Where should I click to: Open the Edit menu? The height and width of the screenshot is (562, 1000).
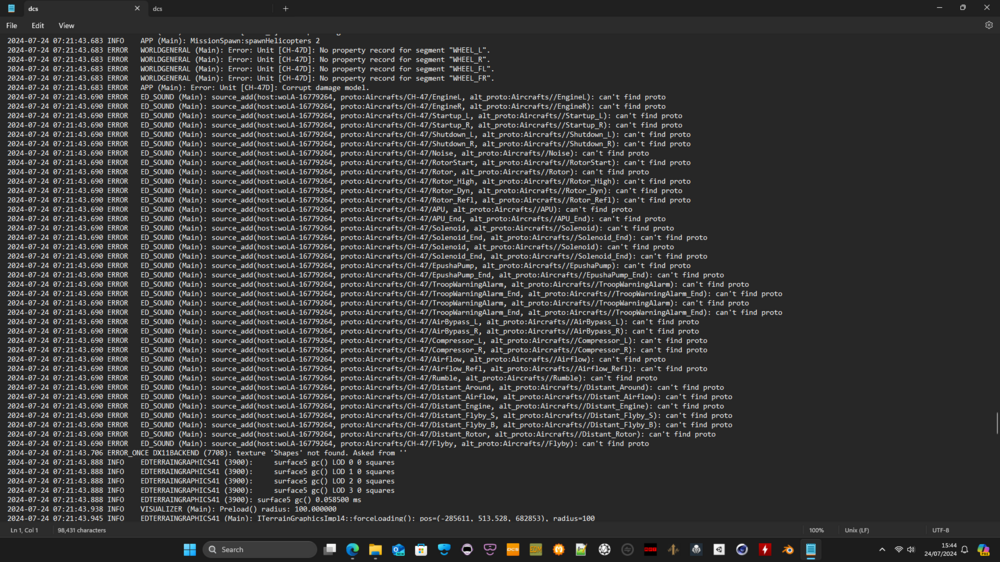click(x=38, y=26)
